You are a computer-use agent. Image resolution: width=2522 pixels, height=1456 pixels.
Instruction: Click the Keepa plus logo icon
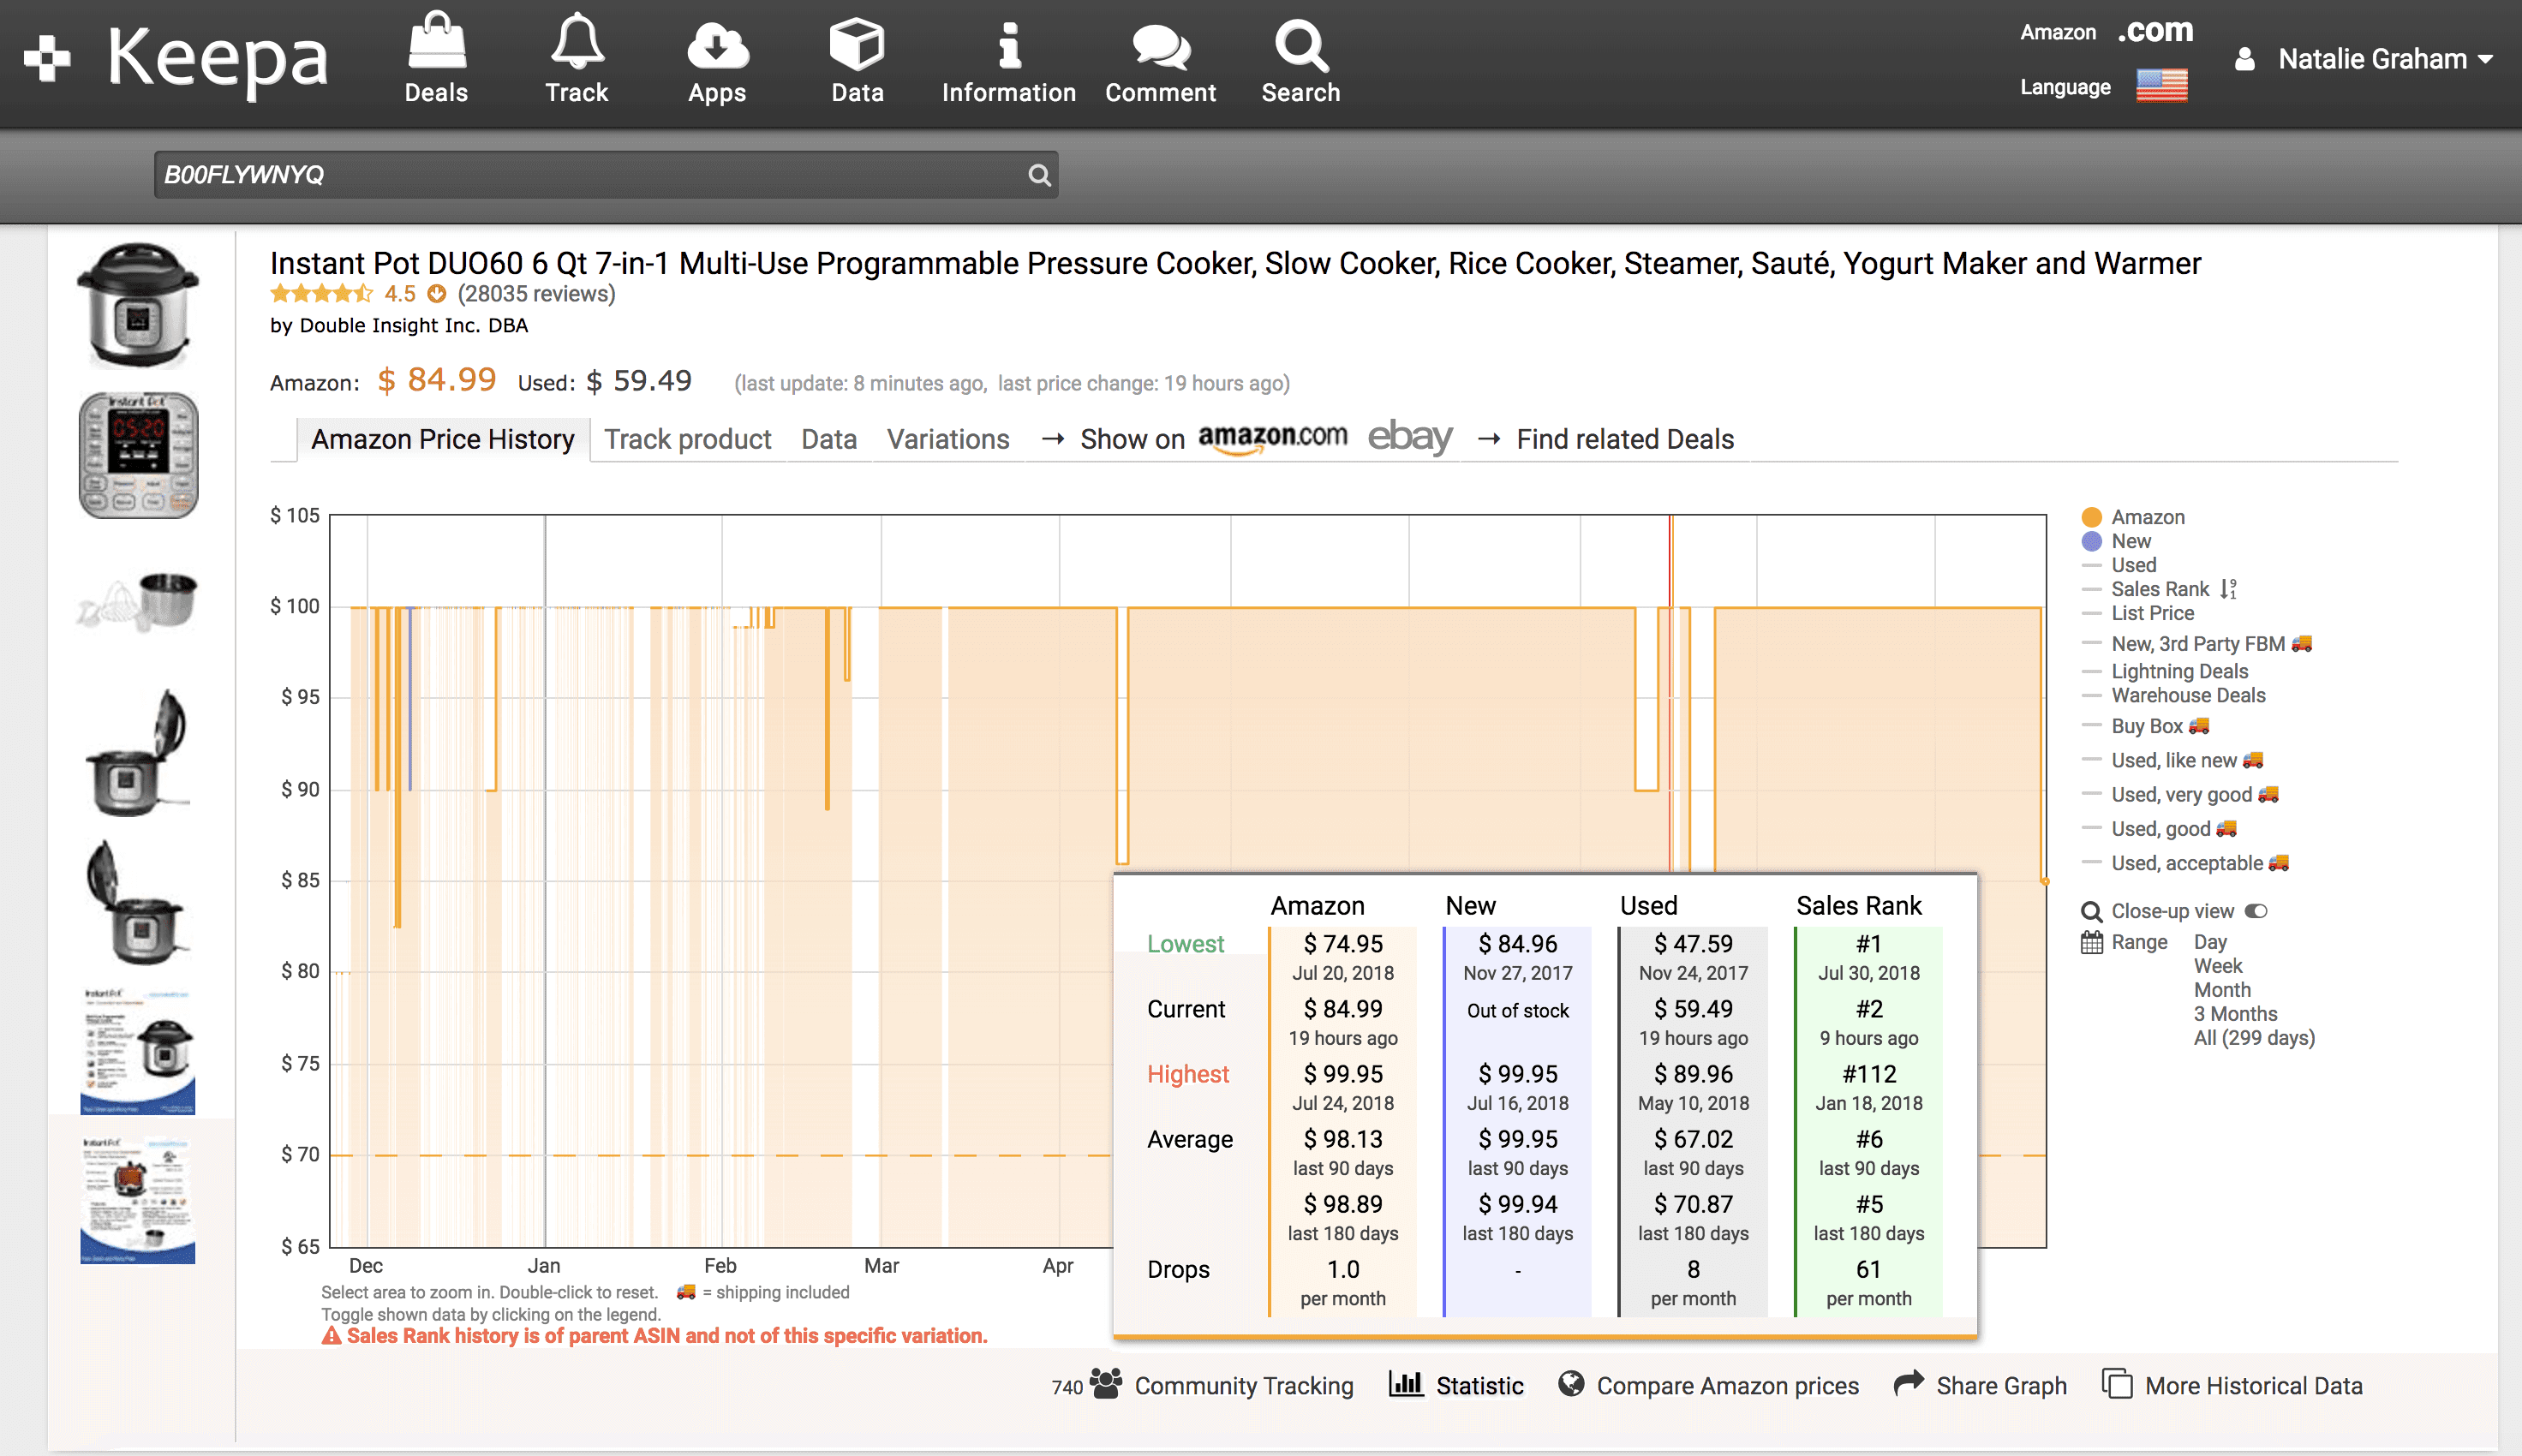pyautogui.click(x=47, y=58)
